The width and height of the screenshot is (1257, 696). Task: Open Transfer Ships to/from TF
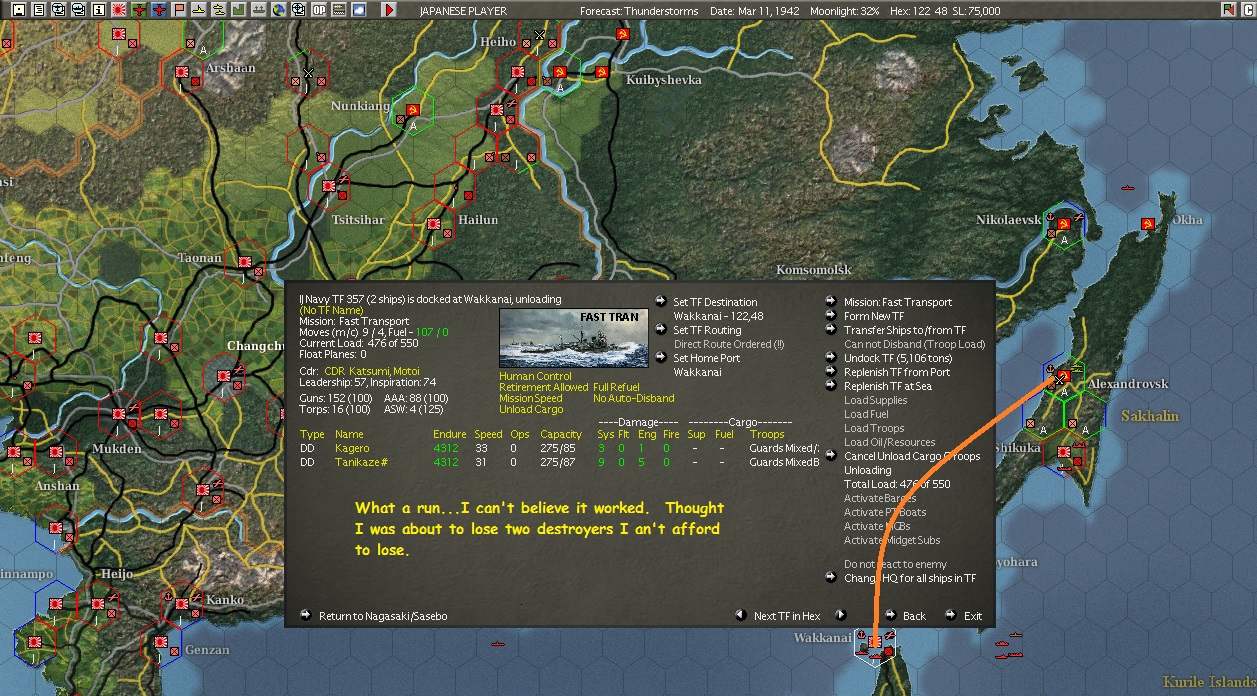(905, 330)
